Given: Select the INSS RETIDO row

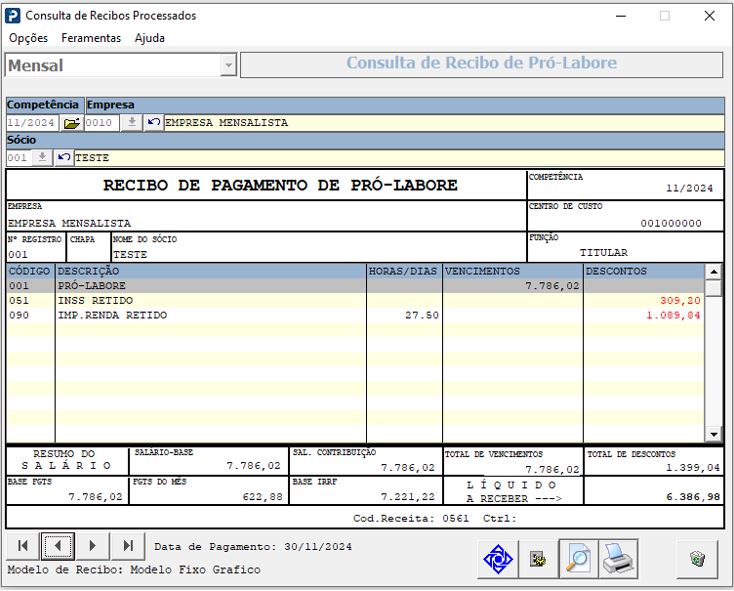Looking at the screenshot, I should pos(355,300).
